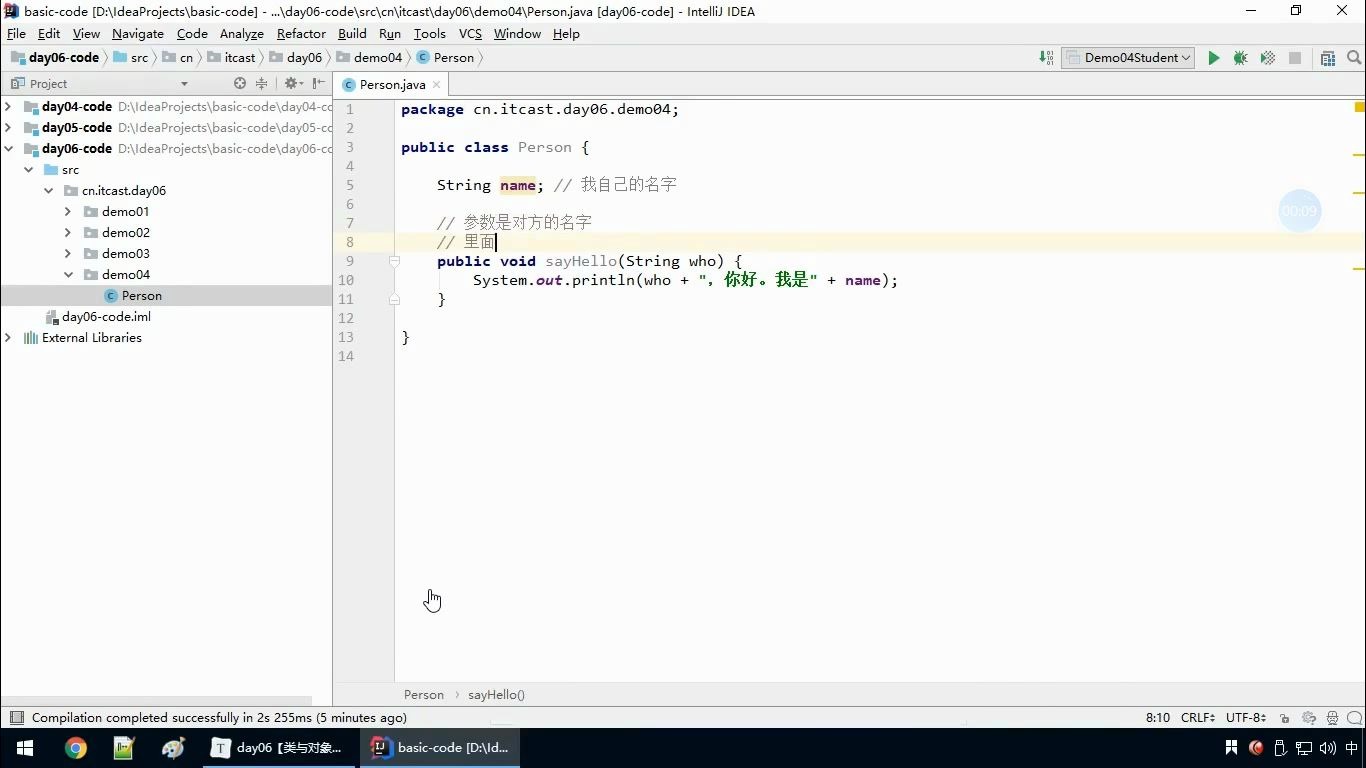Close the Person.java editor tab
The width and height of the screenshot is (1366, 768).
[436, 85]
